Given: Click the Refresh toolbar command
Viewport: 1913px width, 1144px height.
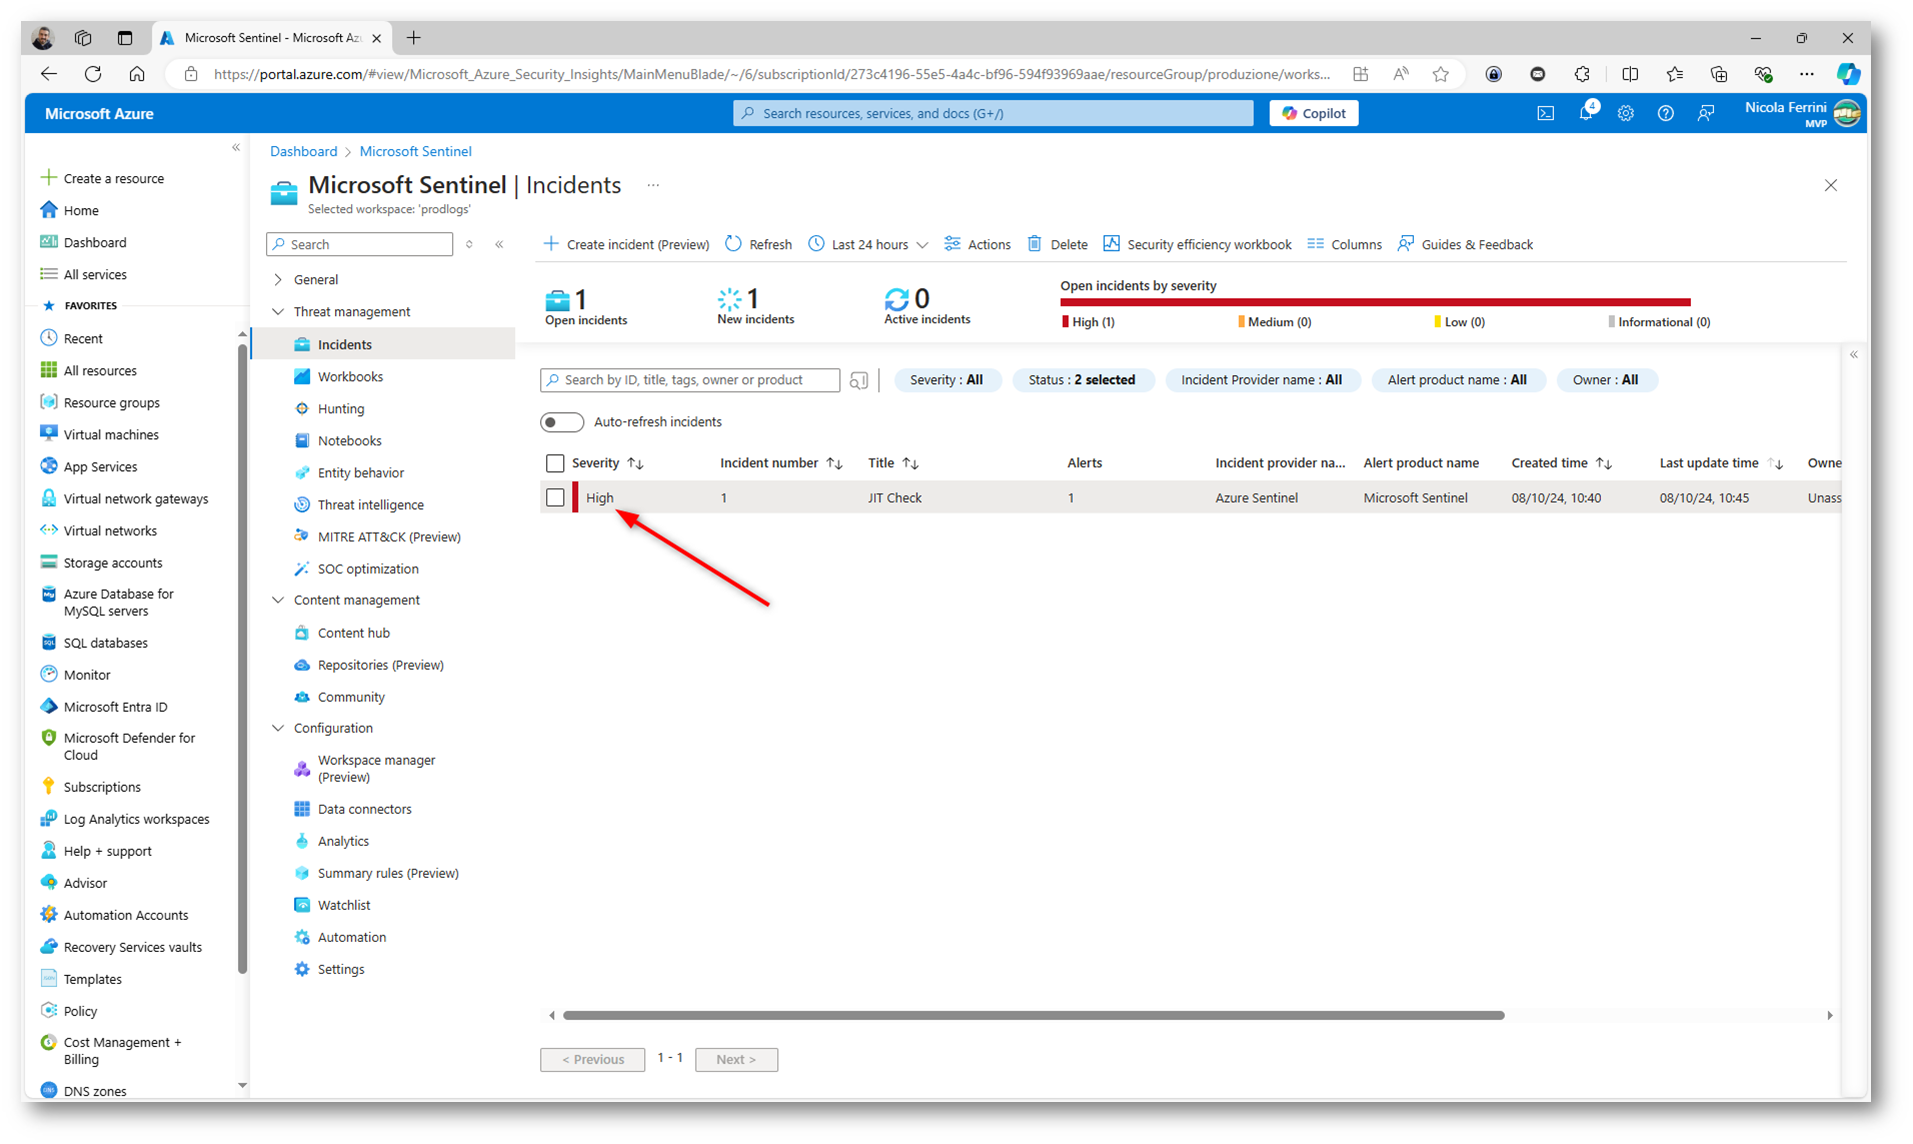Looking at the screenshot, I should tap(758, 244).
